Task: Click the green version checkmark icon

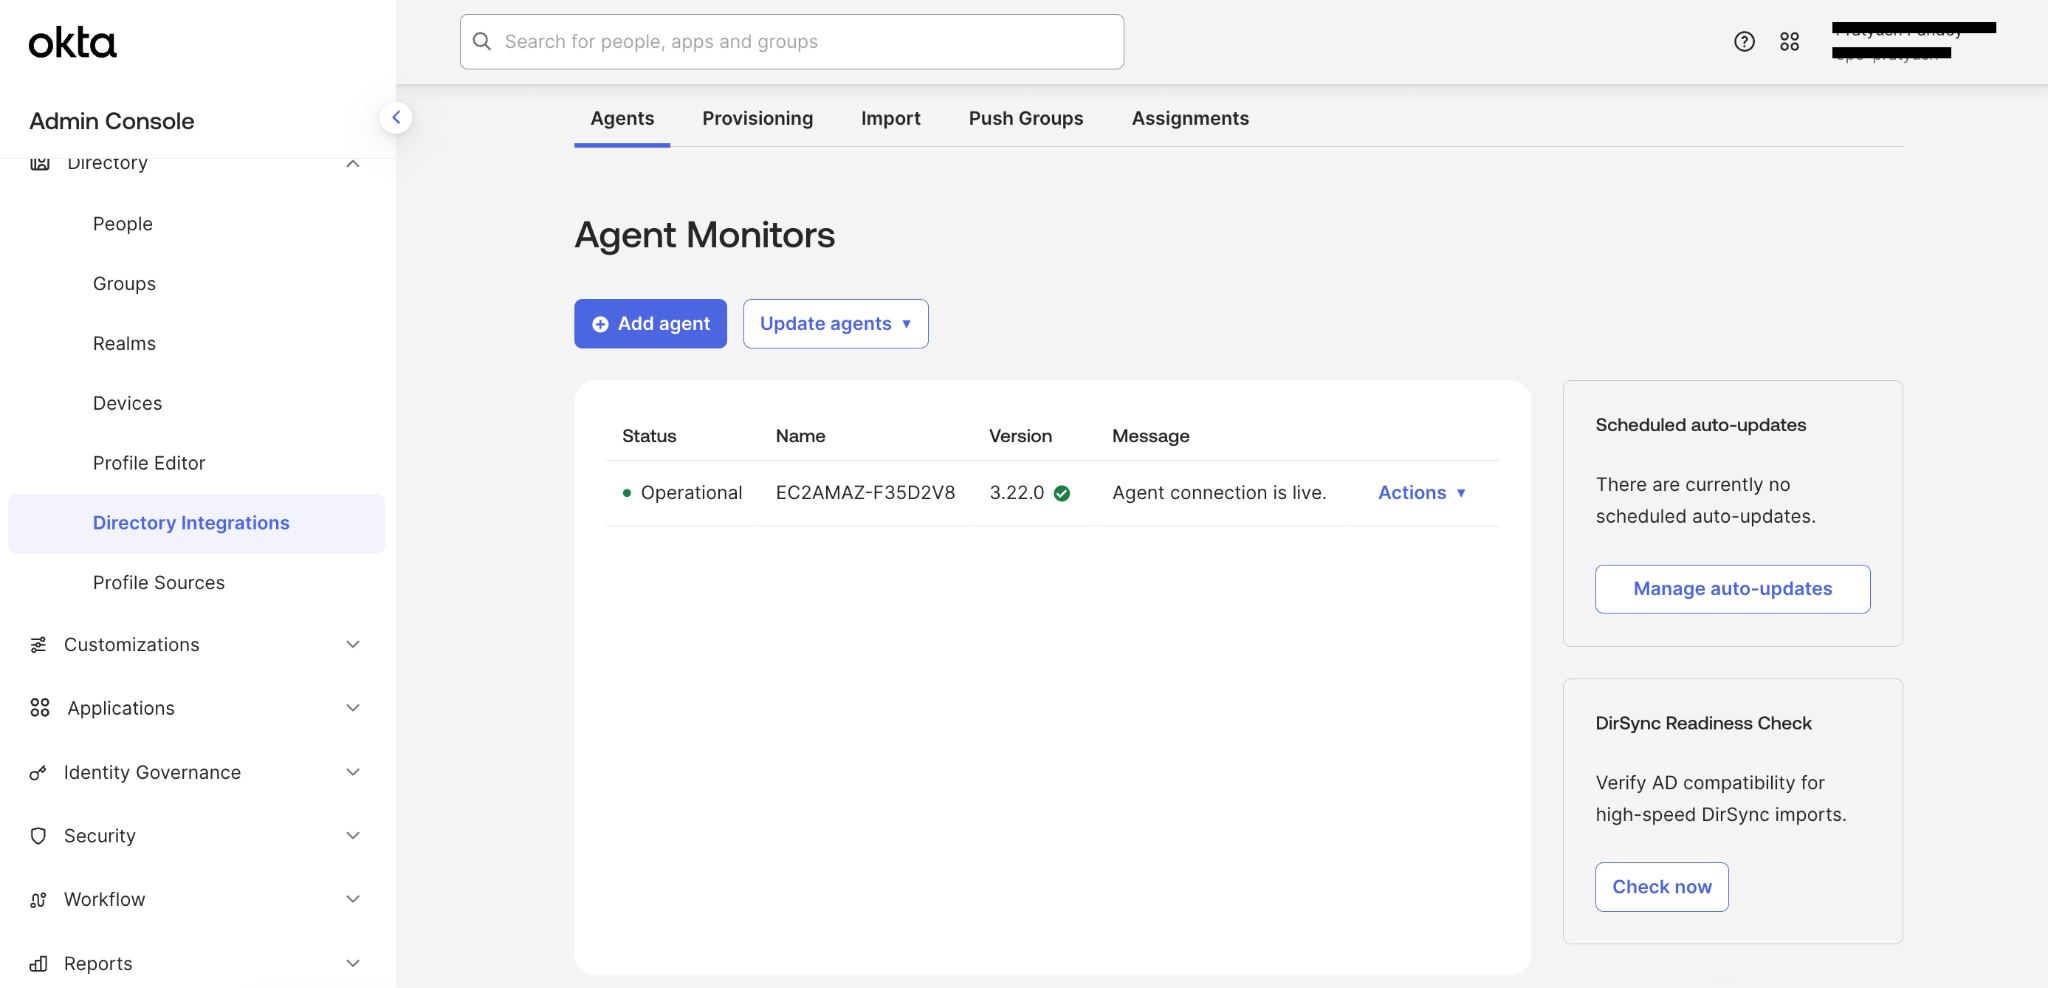Action: (1062, 493)
